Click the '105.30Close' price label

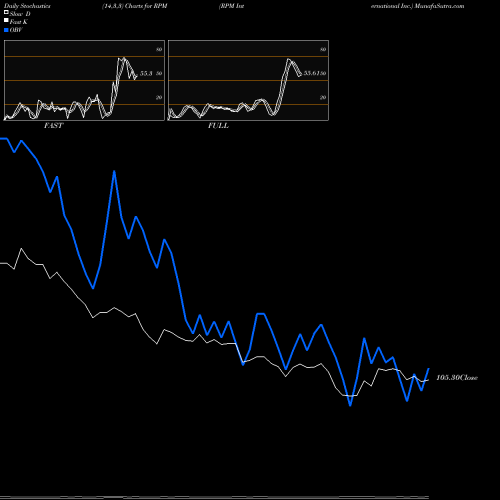457,378
